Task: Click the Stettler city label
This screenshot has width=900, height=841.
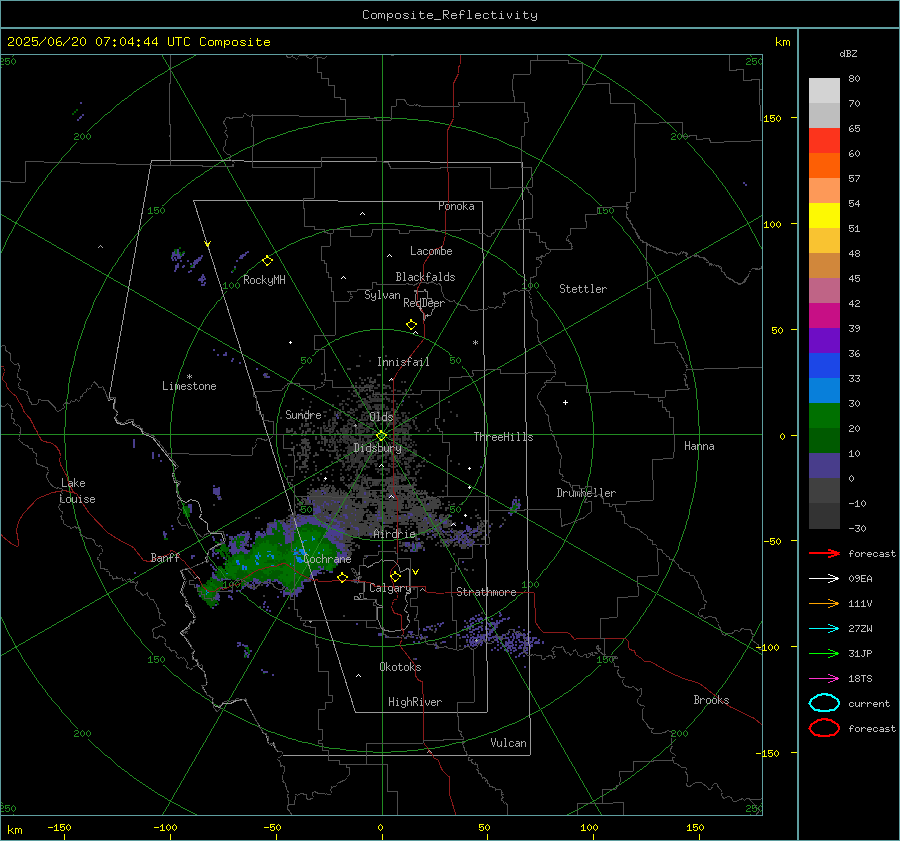Action: click(x=583, y=289)
